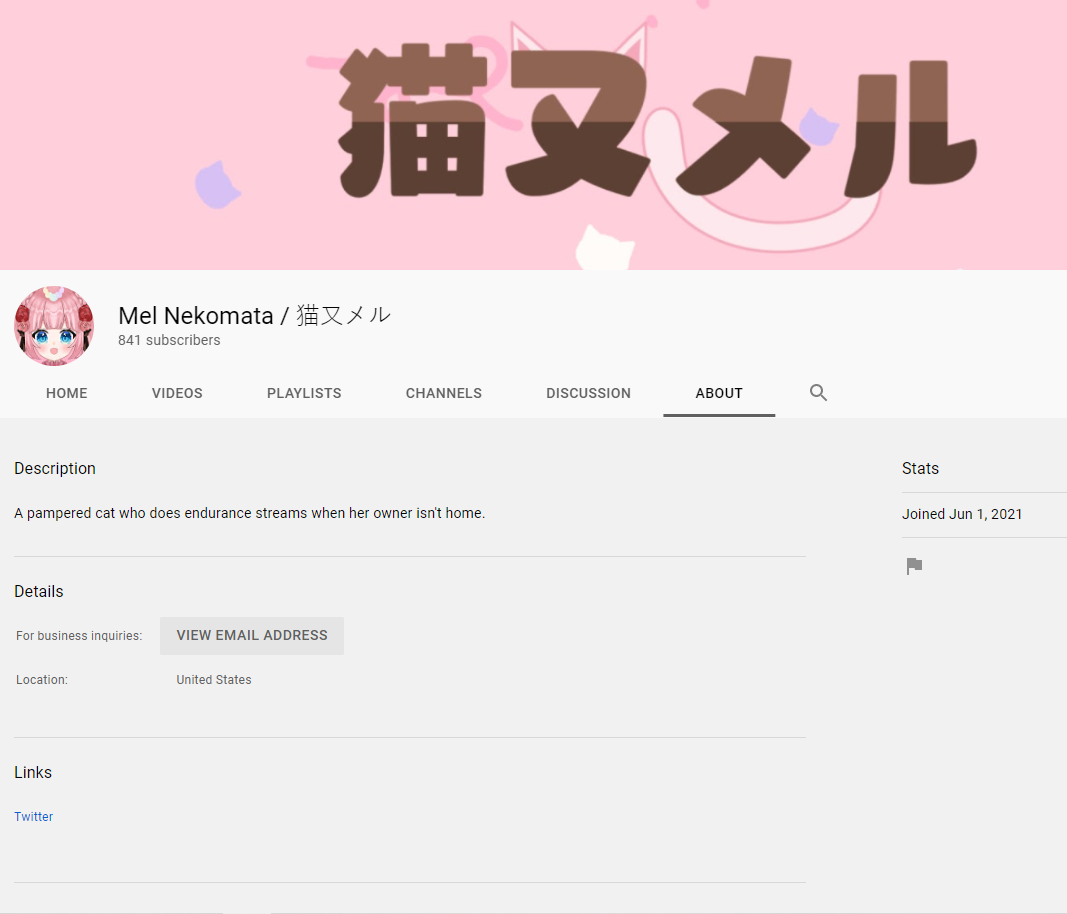1067x914 pixels.
Task: Click the 841 subscribers count
Action: [x=169, y=340]
